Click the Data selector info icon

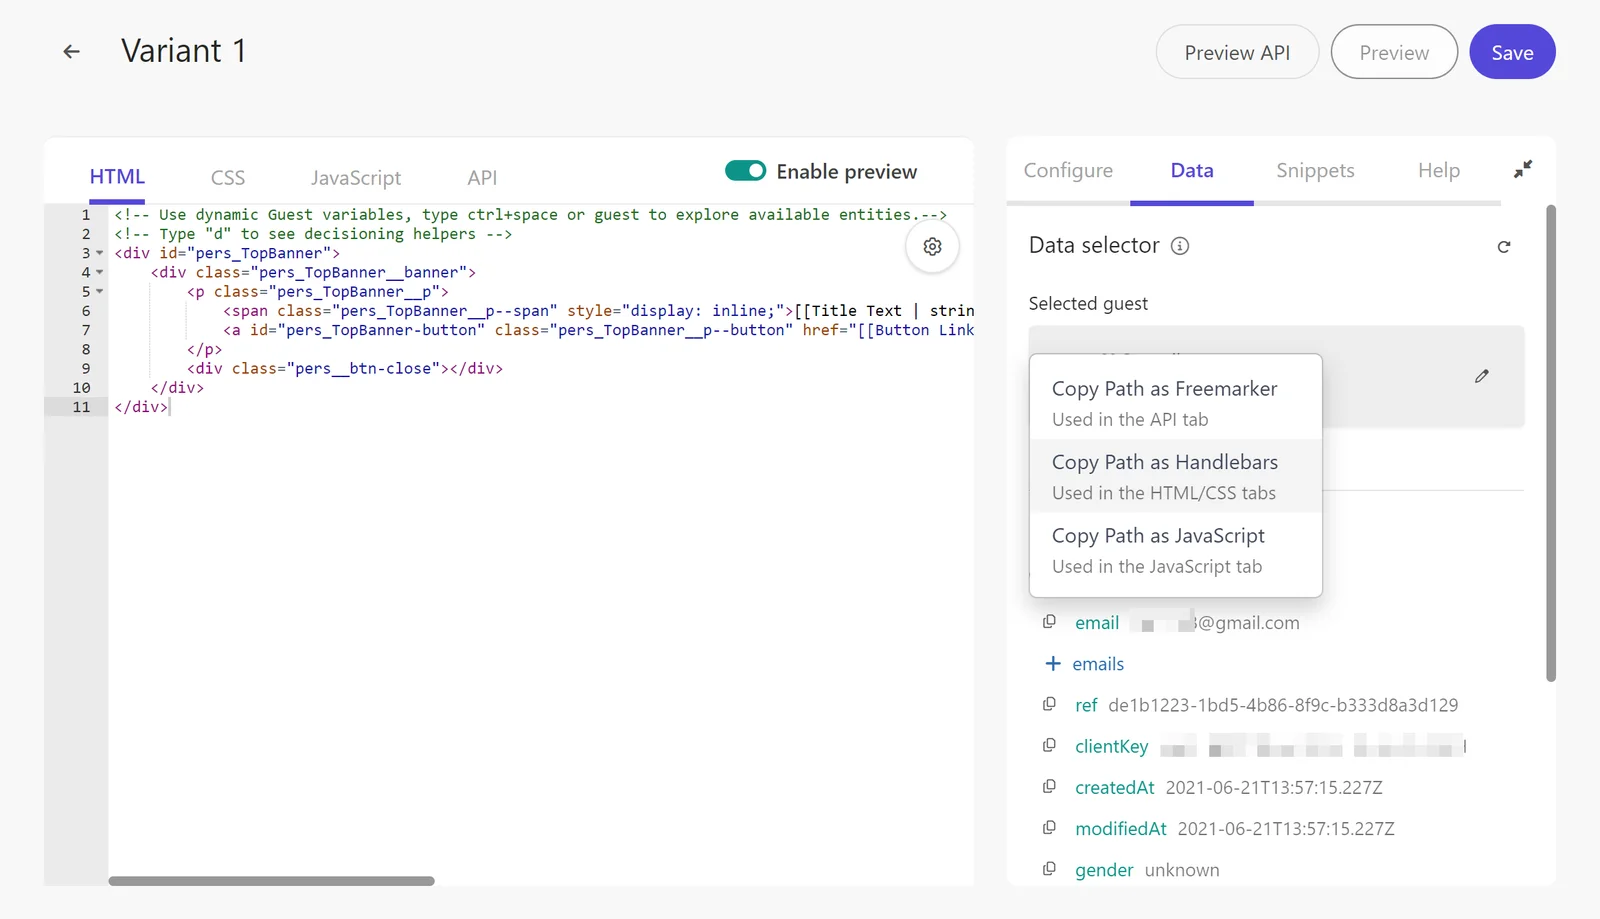[x=1180, y=246]
